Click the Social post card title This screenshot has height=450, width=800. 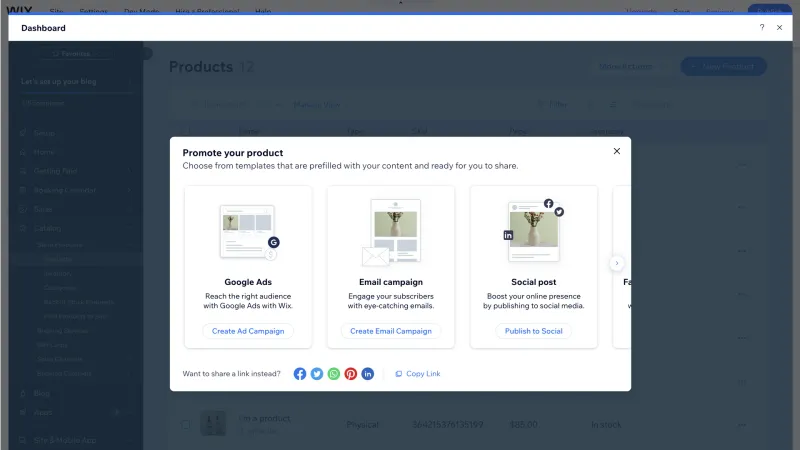pyautogui.click(x=534, y=282)
